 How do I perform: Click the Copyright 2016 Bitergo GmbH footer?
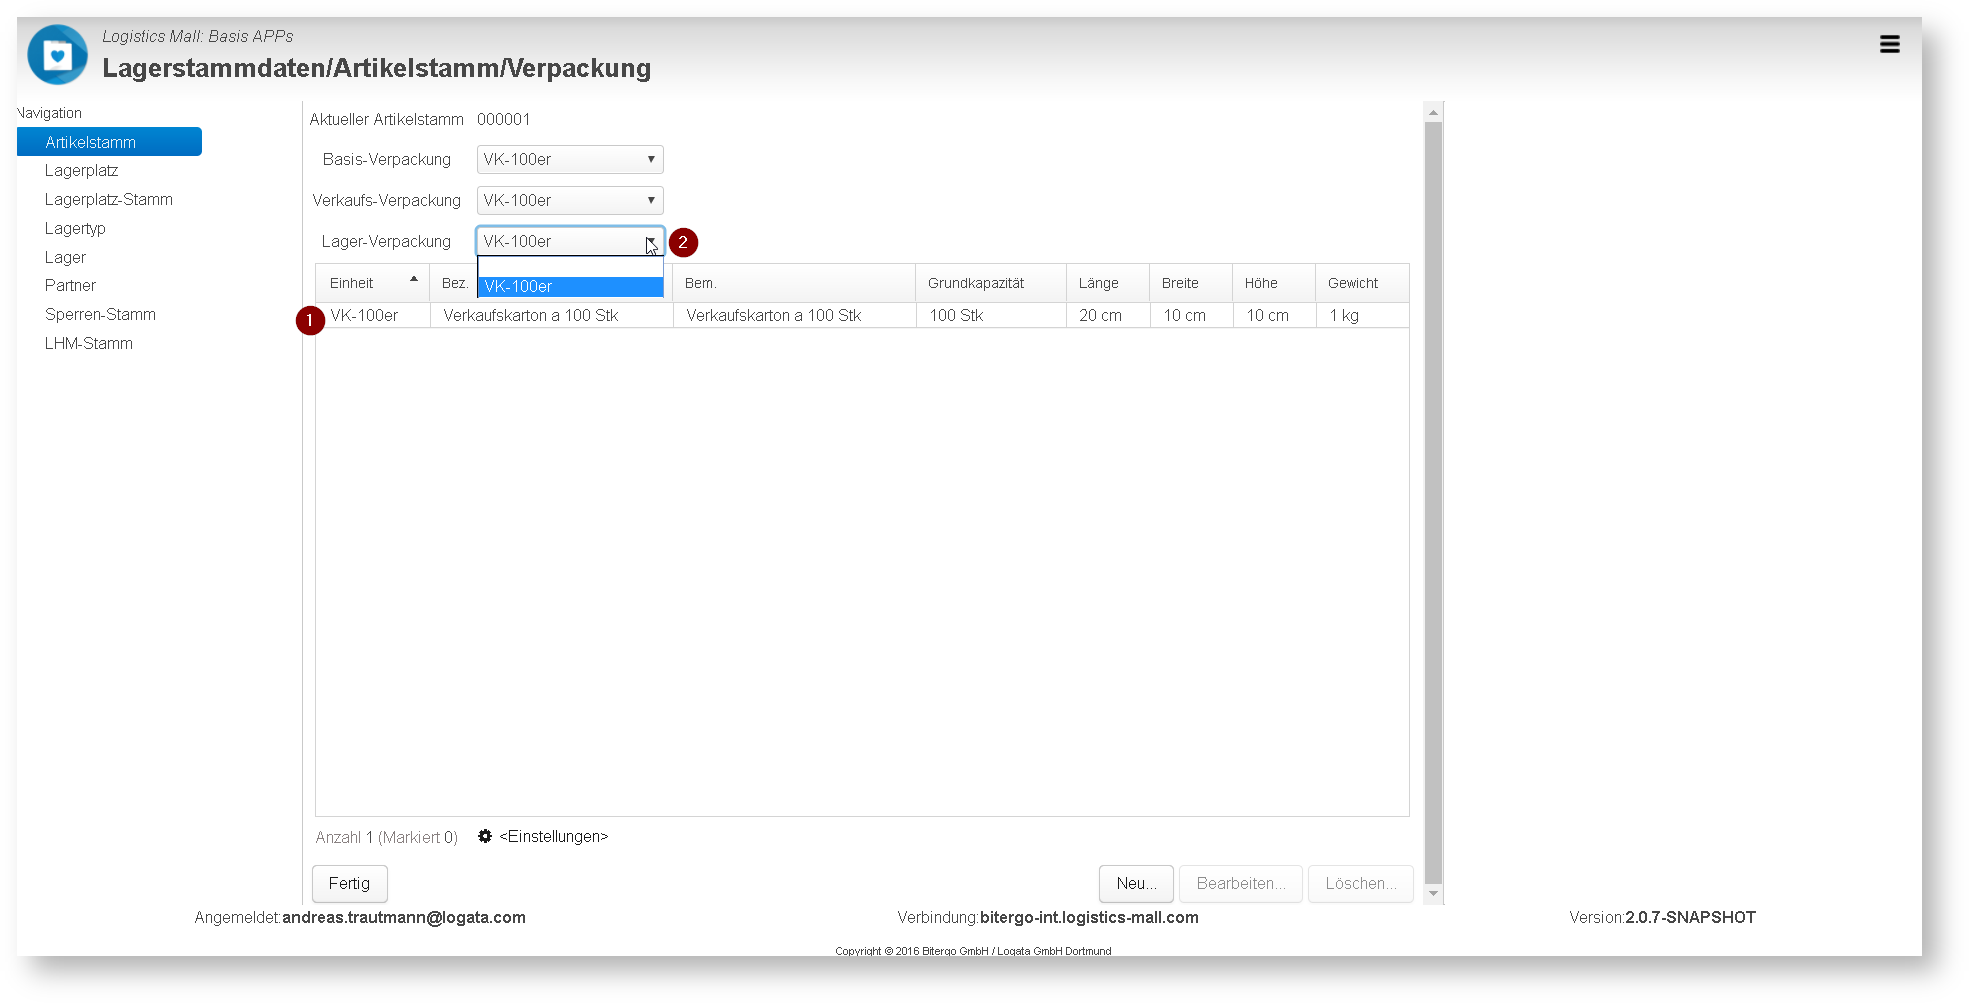tap(973, 951)
